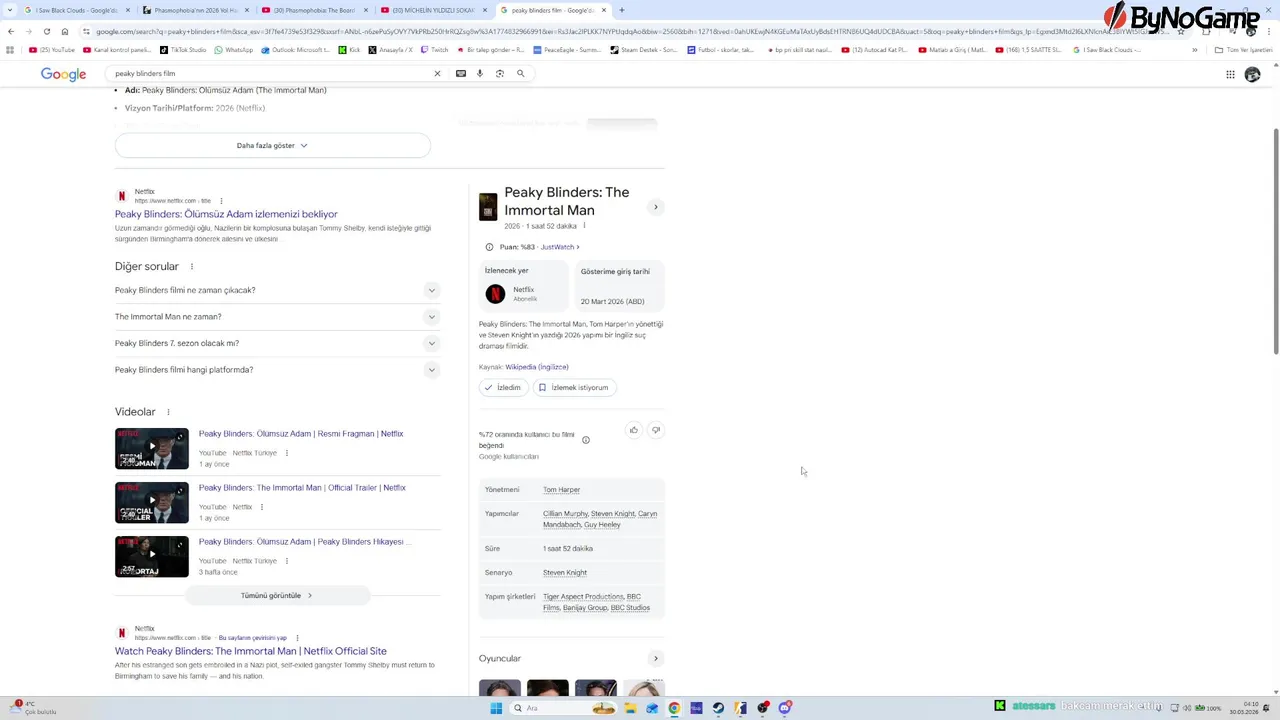Screen dimensions: 1280x720
Task: Go to the browser home page
Action: click(65, 31)
